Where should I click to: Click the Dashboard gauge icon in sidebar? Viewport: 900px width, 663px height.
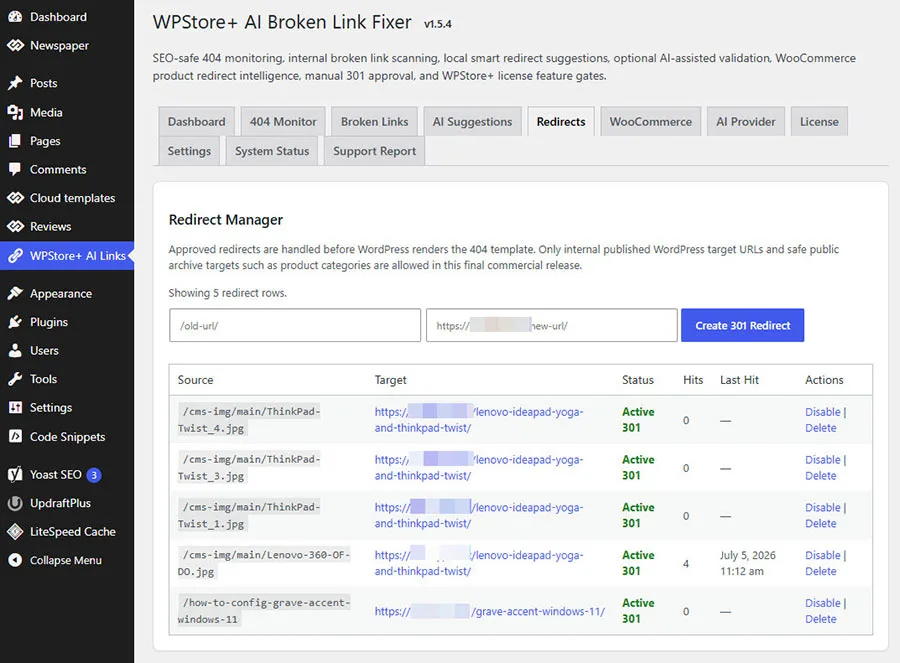point(15,17)
